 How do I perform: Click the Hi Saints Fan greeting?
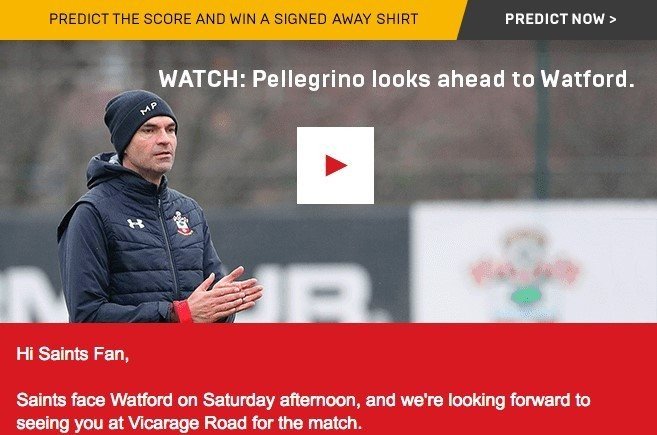(72, 354)
